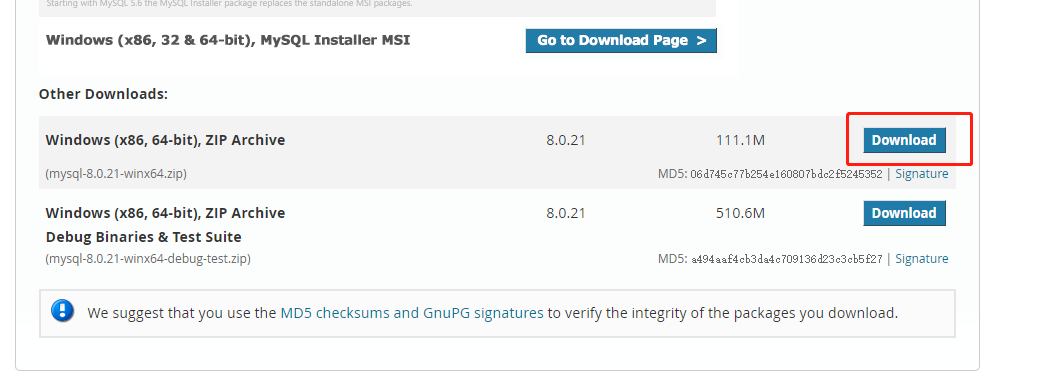Click the mysql-8.0.21-winx64.zip filename text
Screen dimensions: 1044x386
116,174
